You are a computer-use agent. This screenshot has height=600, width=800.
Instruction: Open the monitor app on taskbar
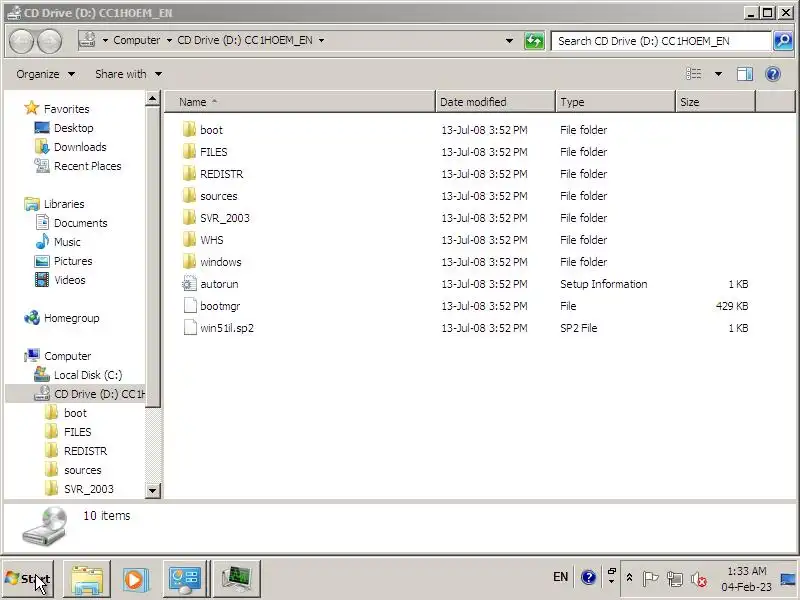point(236,579)
